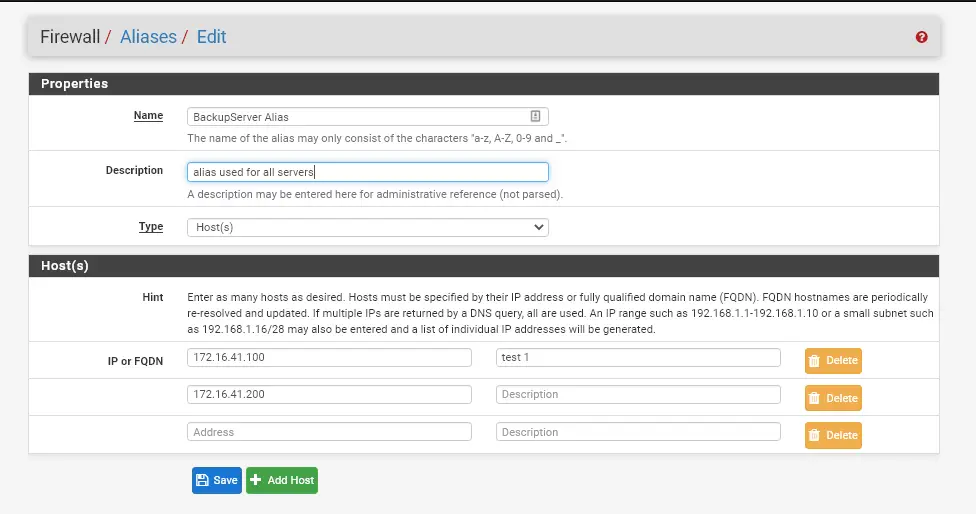
Task: Click into the Name field containing BackupServer Alias
Action: tap(367, 116)
